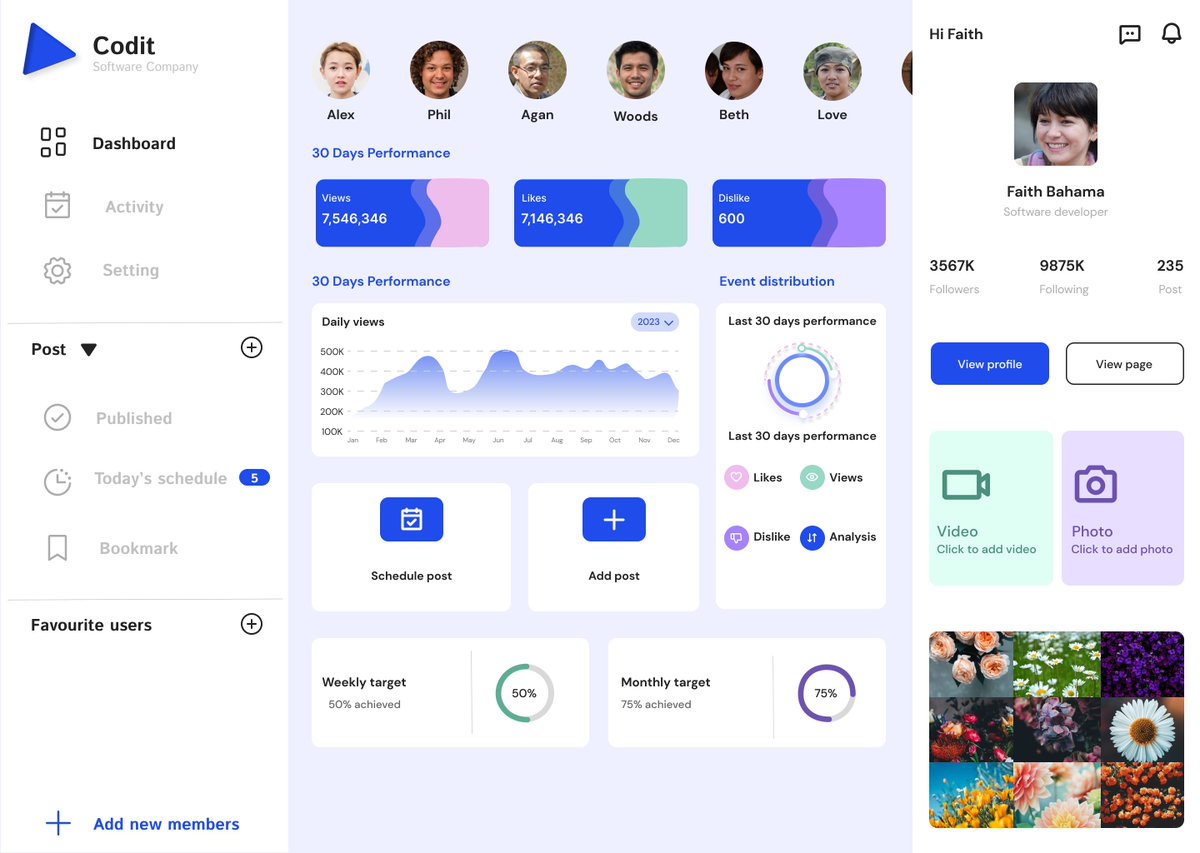Click the Analysis arrows icon
The width and height of the screenshot is (1200, 853).
coord(812,537)
